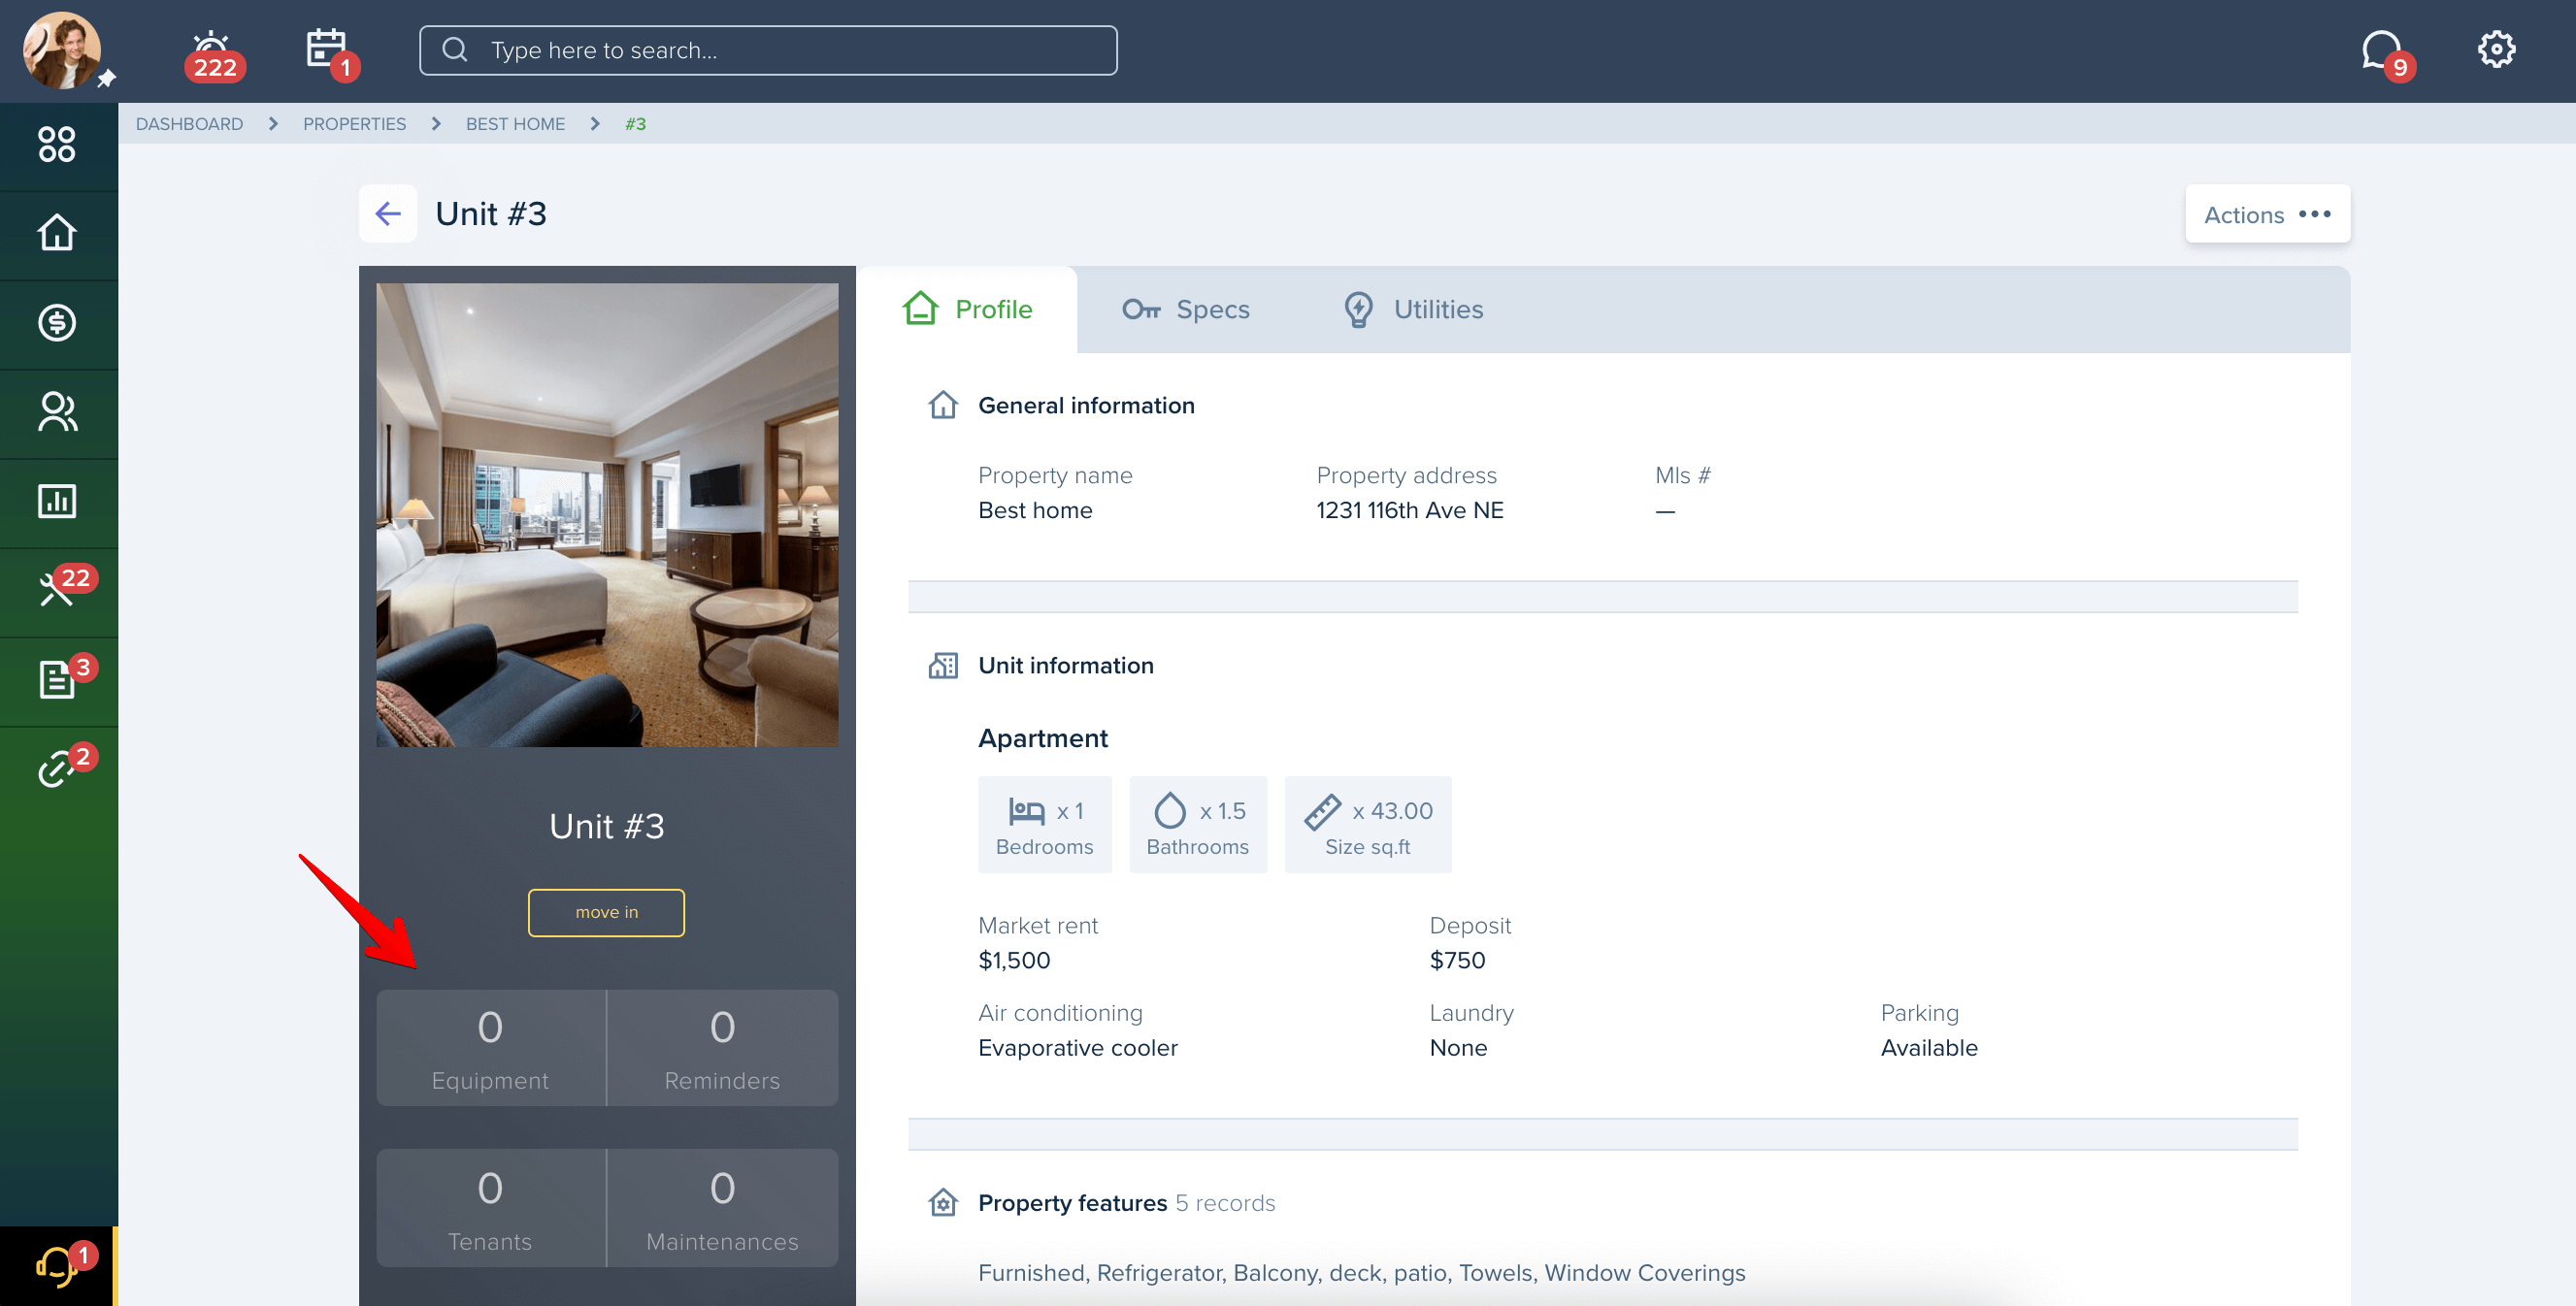The image size is (2576, 1306).
Task: Click the move in button
Action: point(606,912)
